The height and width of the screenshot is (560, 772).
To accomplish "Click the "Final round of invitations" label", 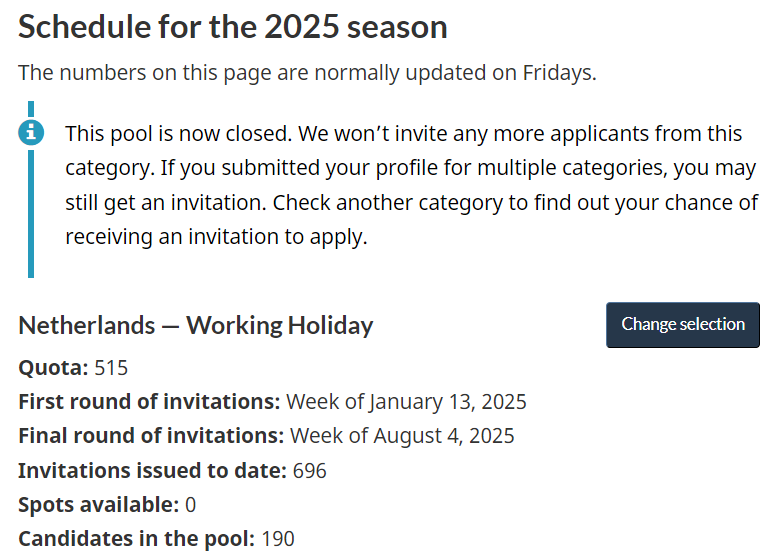I will coord(152,436).
